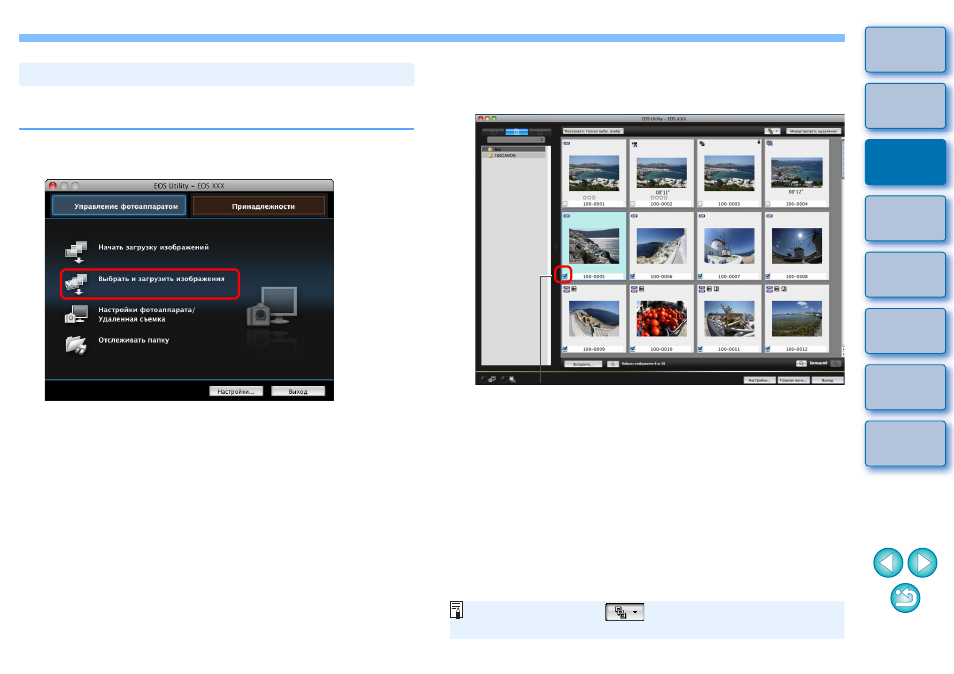
Task: Click the 100CANON folder icon
Action: coord(491,155)
